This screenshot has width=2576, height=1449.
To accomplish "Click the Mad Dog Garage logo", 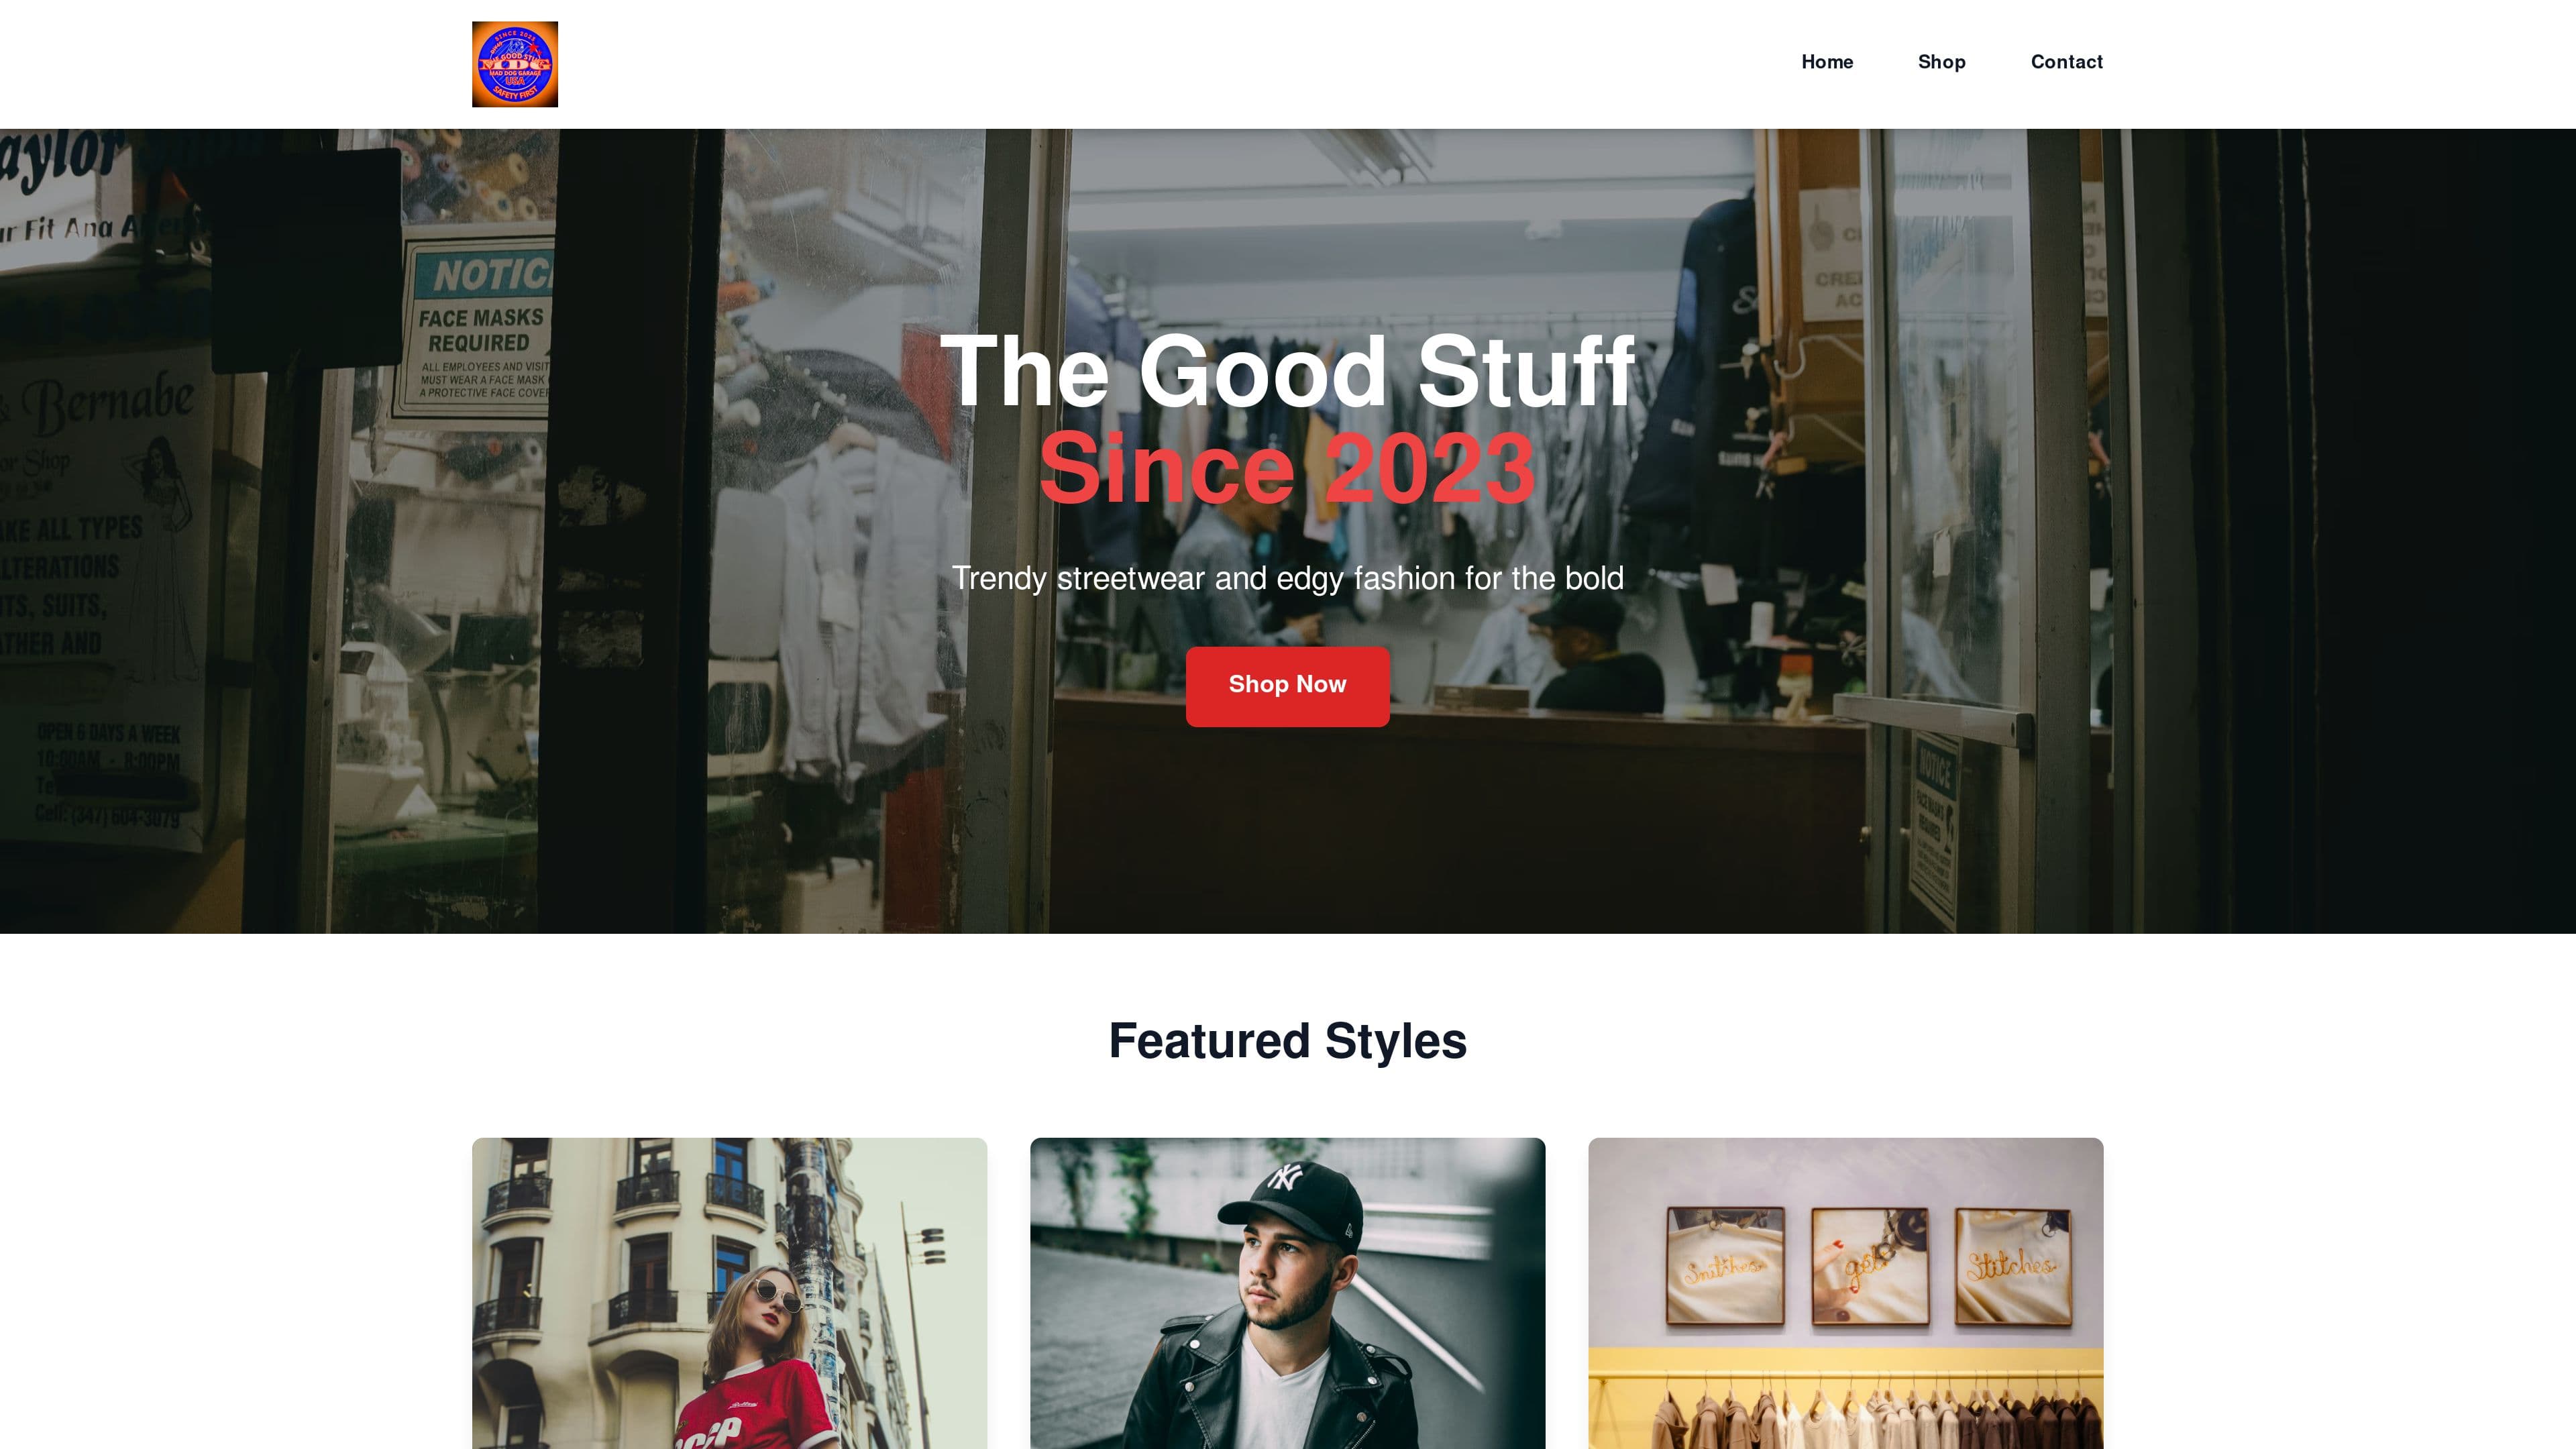I will 515,64.
